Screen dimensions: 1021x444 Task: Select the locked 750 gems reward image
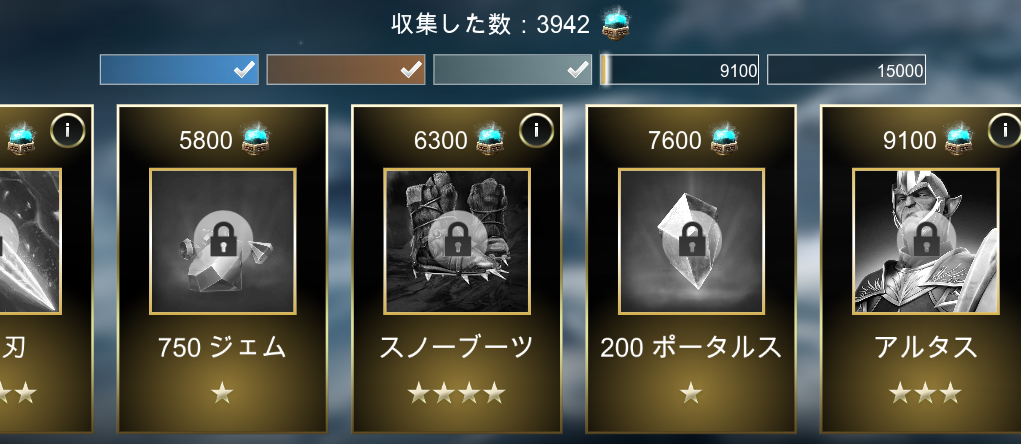[223, 242]
